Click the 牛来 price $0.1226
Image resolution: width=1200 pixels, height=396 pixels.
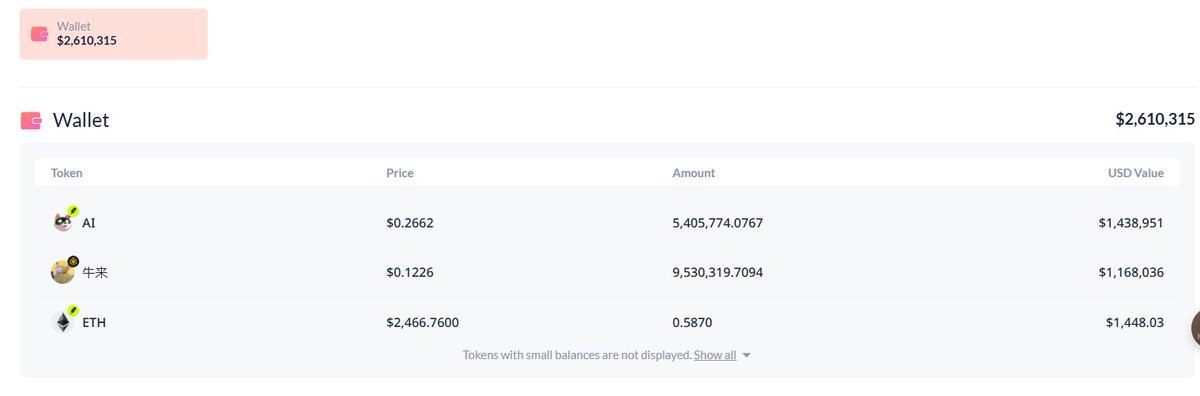[410, 272]
